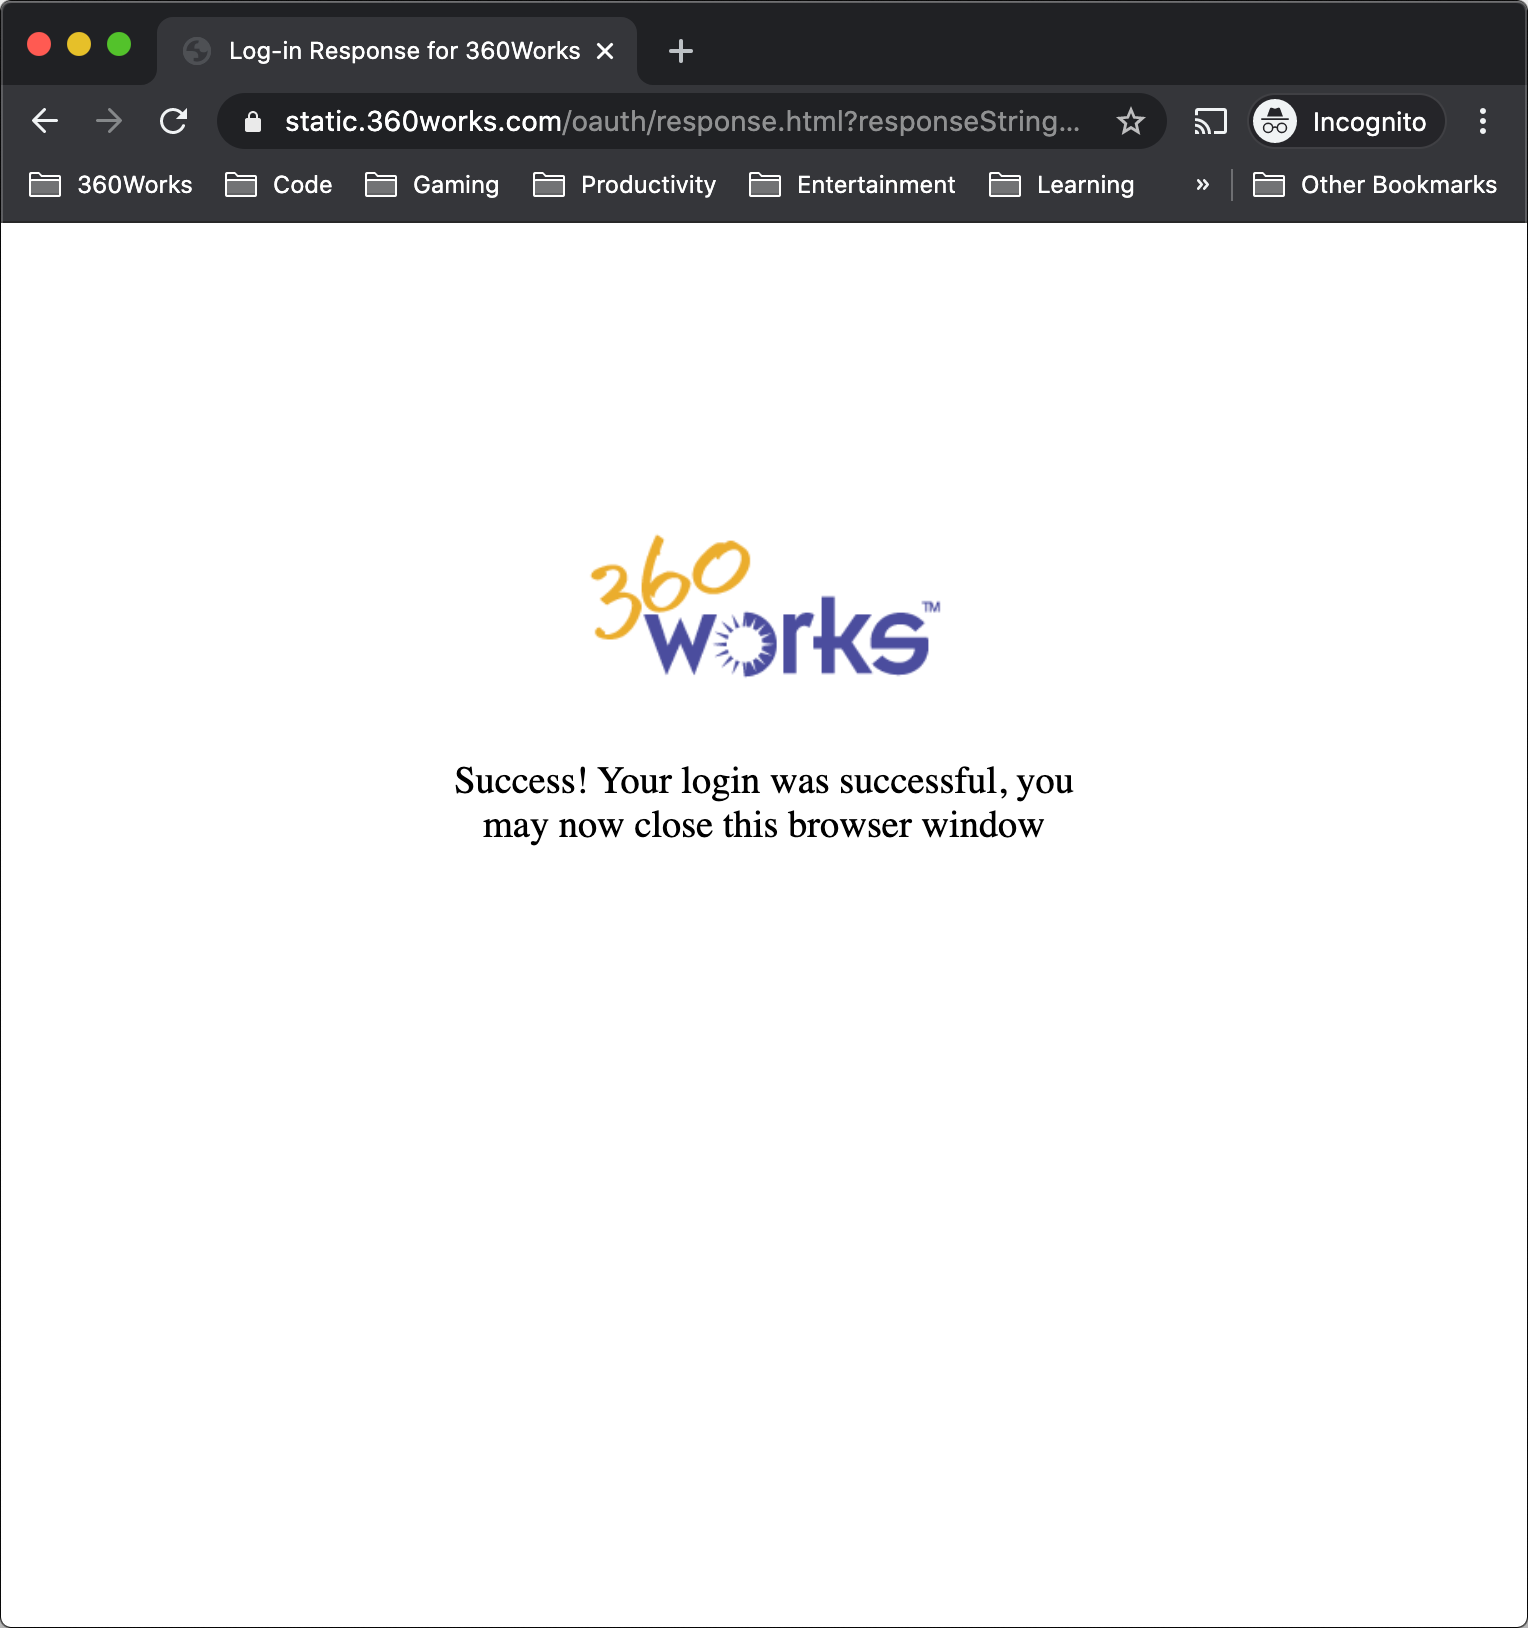Bookmark this page with the star icon

(1130, 121)
